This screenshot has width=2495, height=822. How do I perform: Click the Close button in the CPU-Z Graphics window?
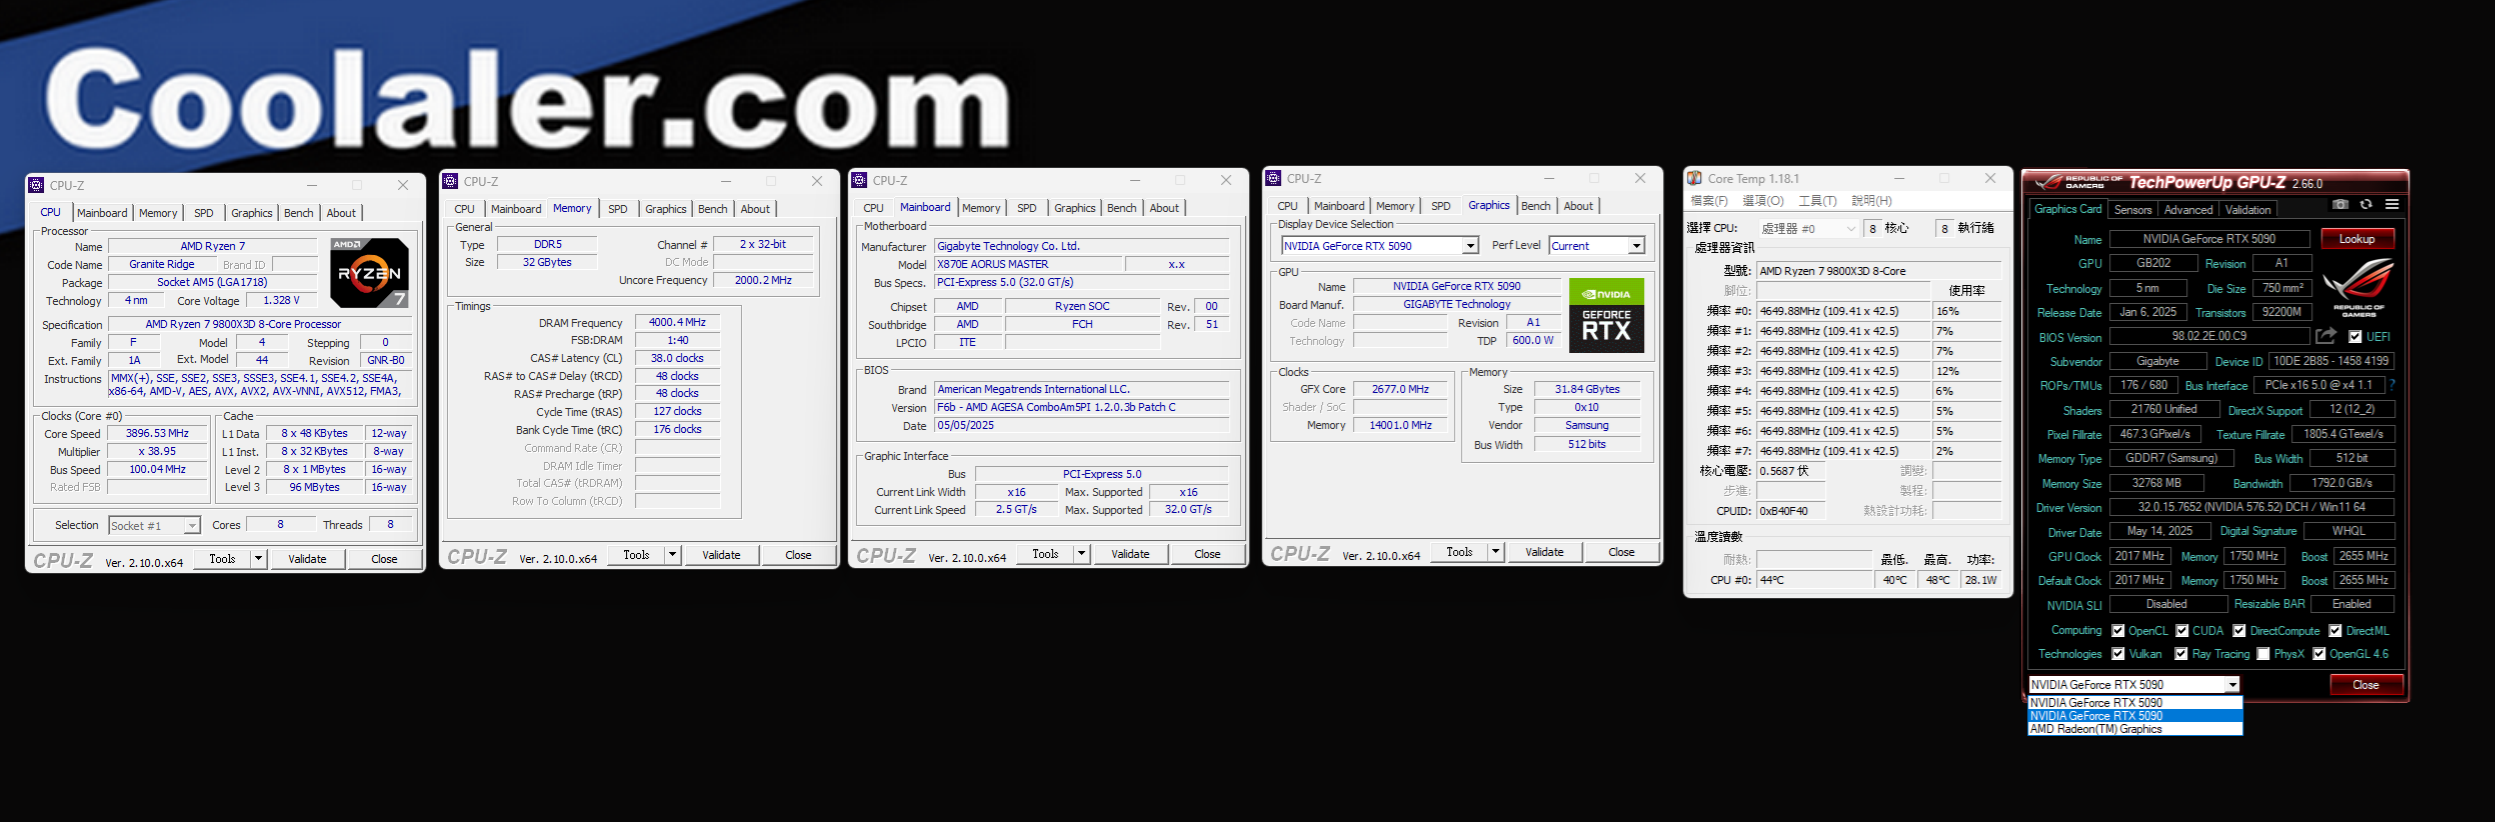1621,552
